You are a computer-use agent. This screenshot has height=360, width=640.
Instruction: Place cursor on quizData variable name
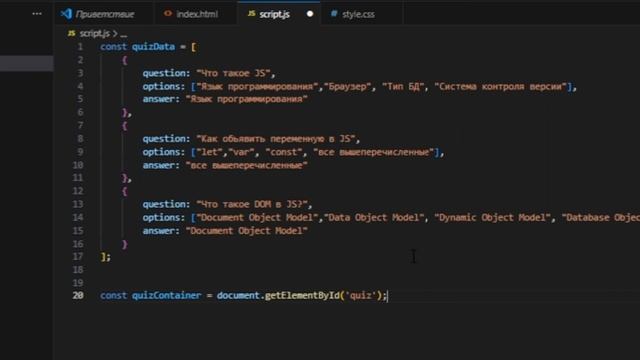(x=153, y=47)
